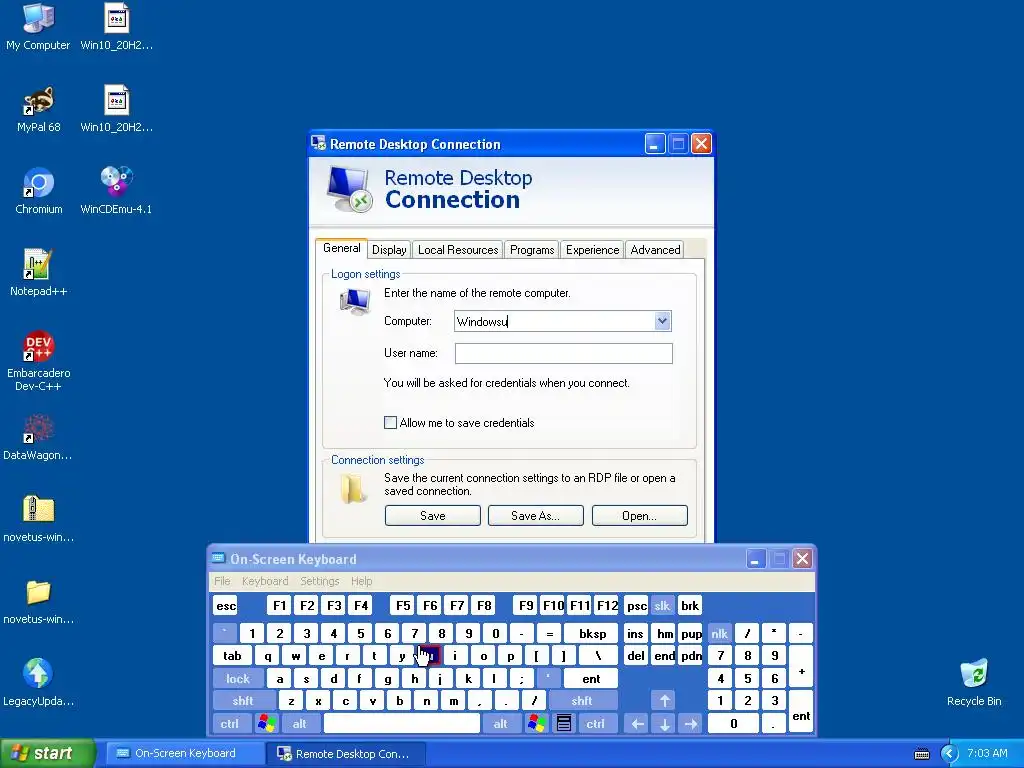The height and width of the screenshot is (768, 1024).
Task: Click the left arrow key on On-Screen Keyboard
Action: [637, 724]
